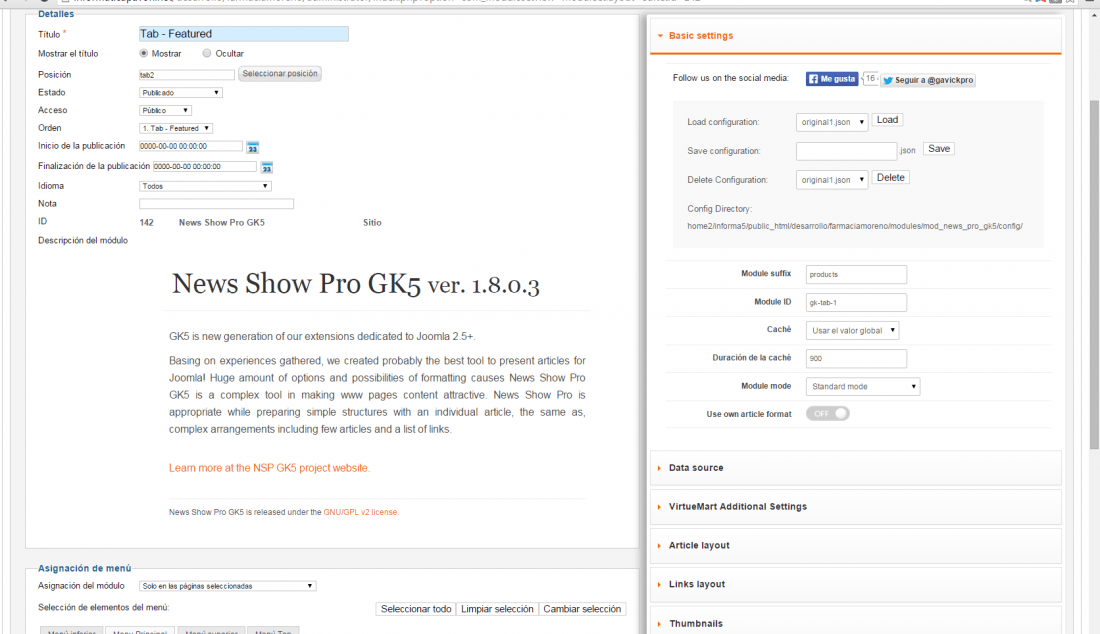
Task: Click the Duración de la caché field
Action: pyautogui.click(x=856, y=358)
